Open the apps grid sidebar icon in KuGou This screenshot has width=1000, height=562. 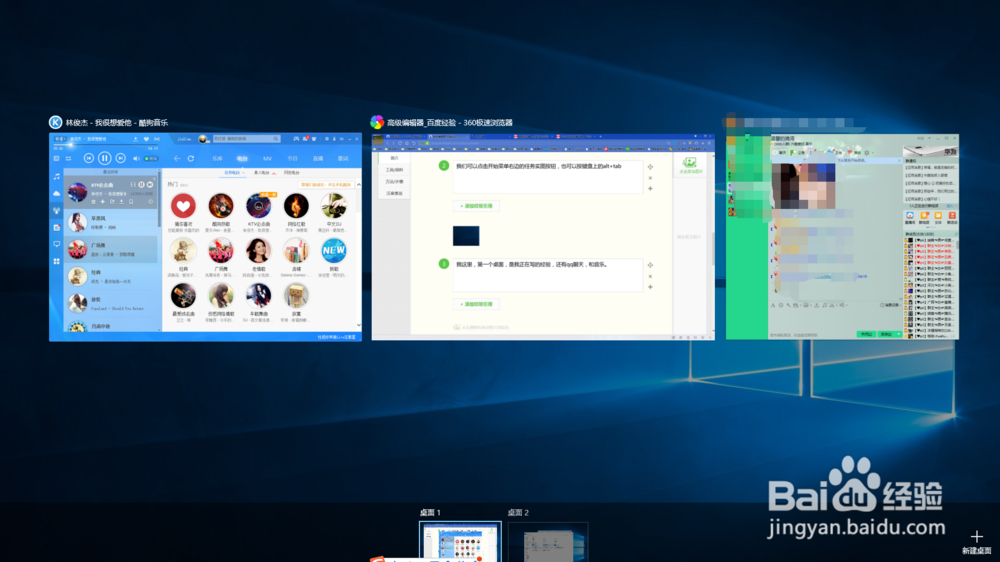(x=57, y=262)
